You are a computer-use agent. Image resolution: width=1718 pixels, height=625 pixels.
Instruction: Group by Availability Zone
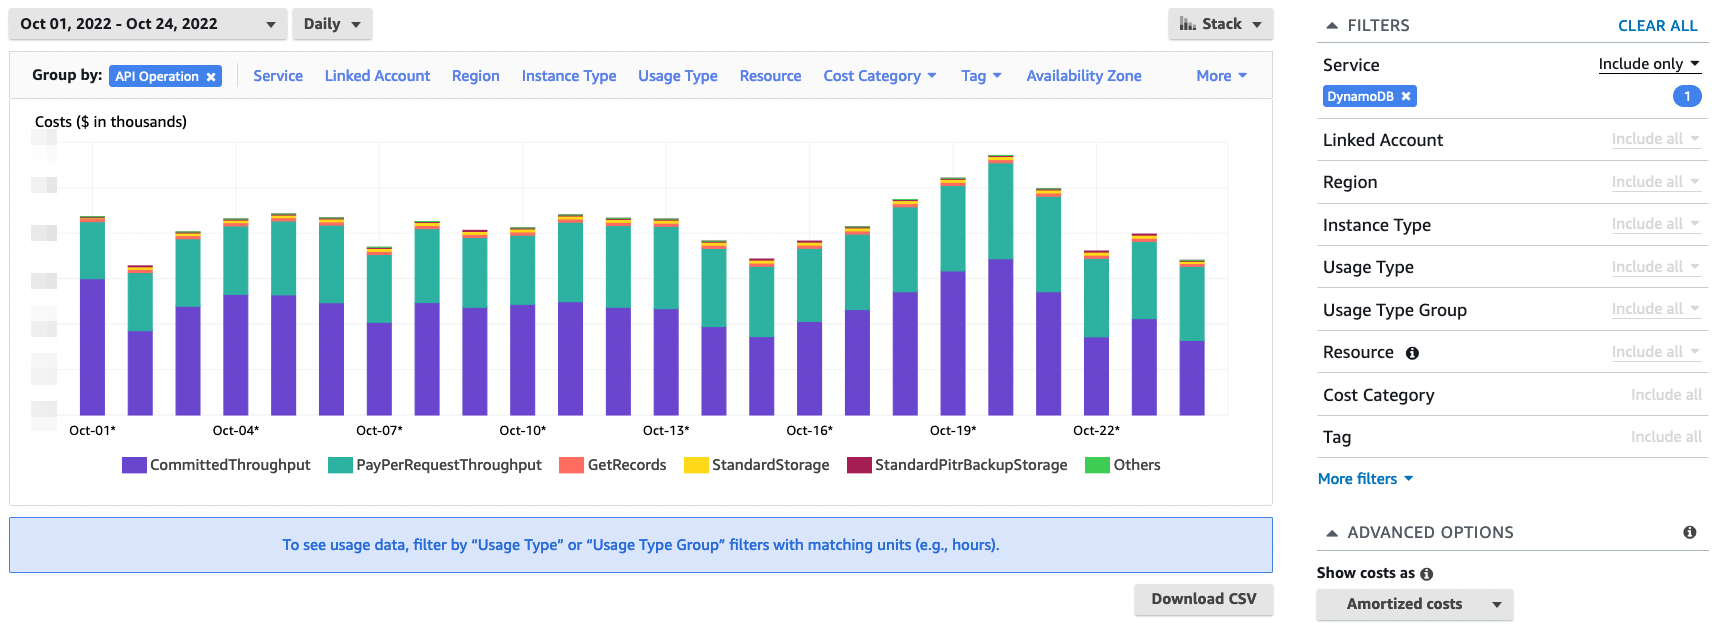pos(1083,76)
